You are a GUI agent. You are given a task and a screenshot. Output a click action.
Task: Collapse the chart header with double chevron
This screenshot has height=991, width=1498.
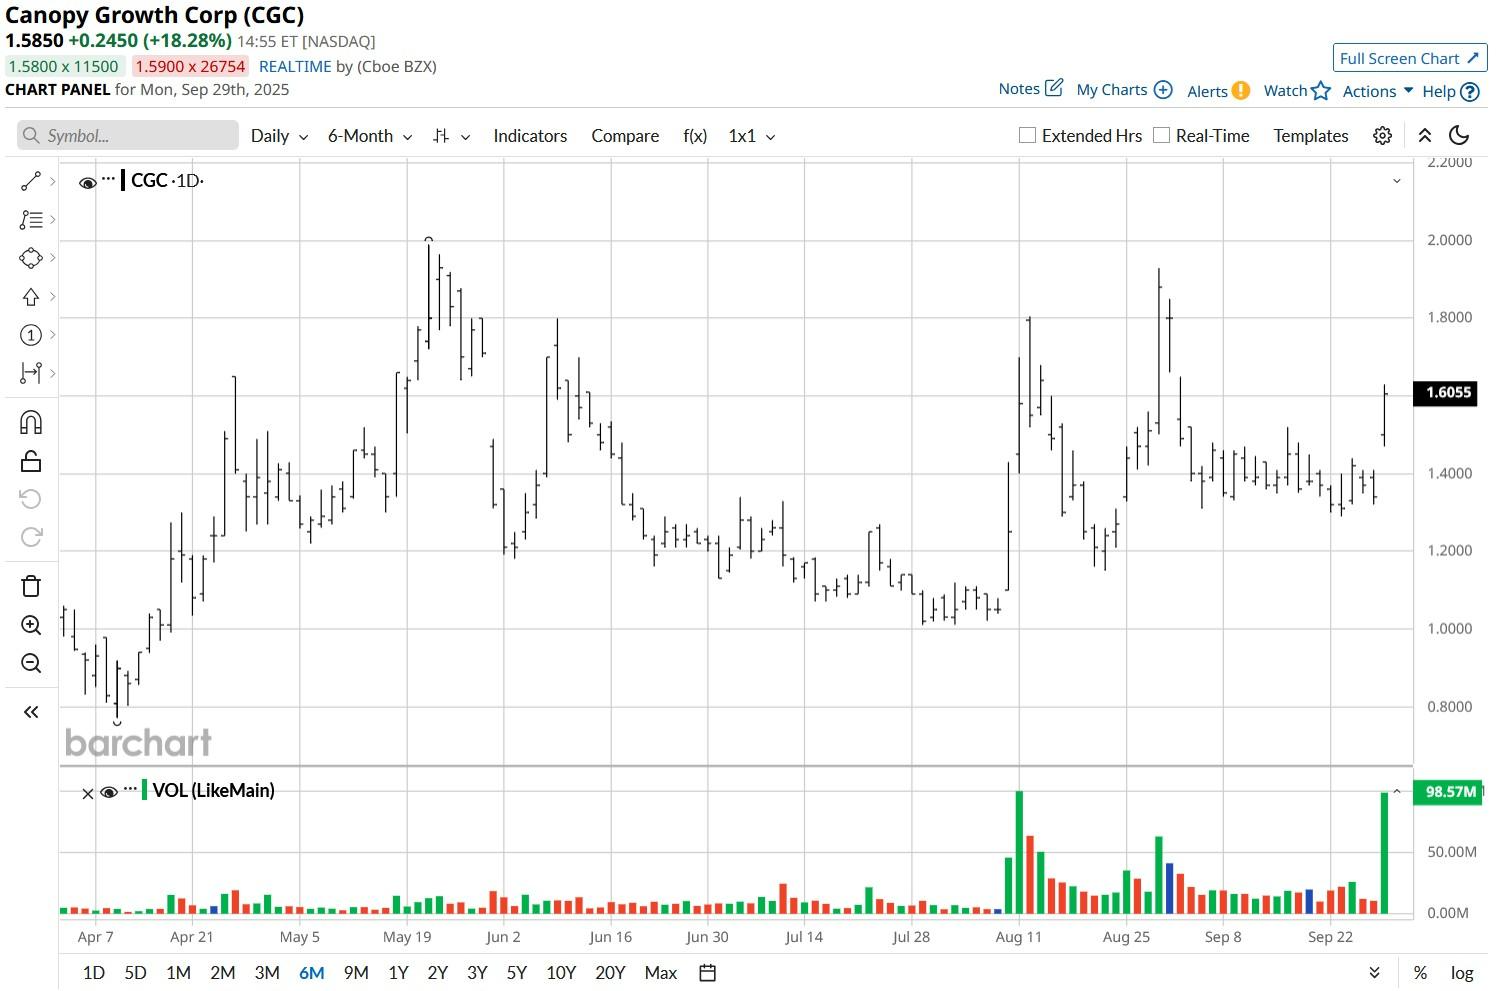click(x=1425, y=136)
